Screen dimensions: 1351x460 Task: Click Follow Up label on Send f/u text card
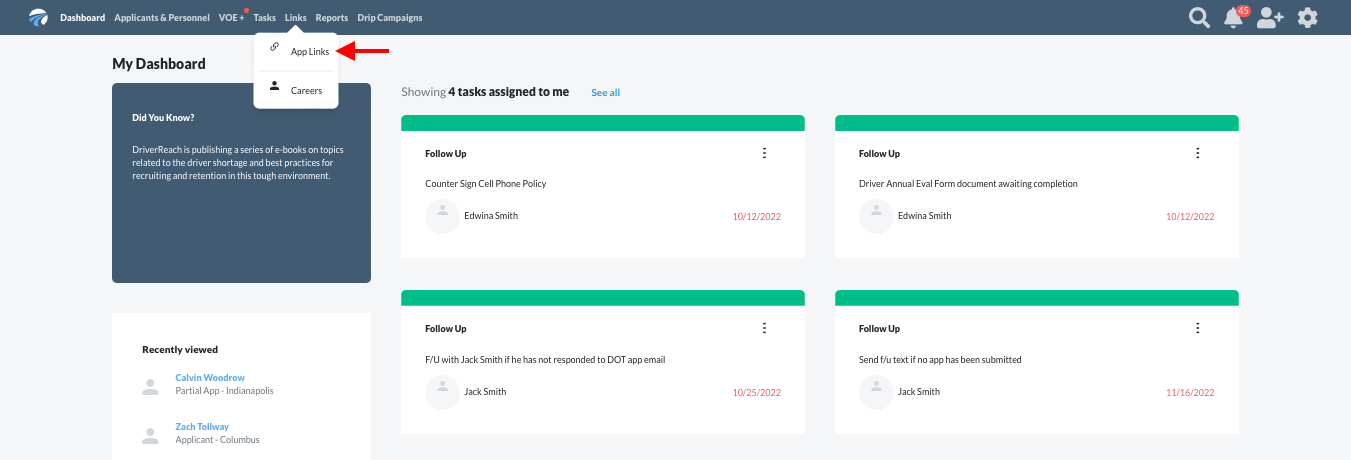pyautogui.click(x=880, y=329)
